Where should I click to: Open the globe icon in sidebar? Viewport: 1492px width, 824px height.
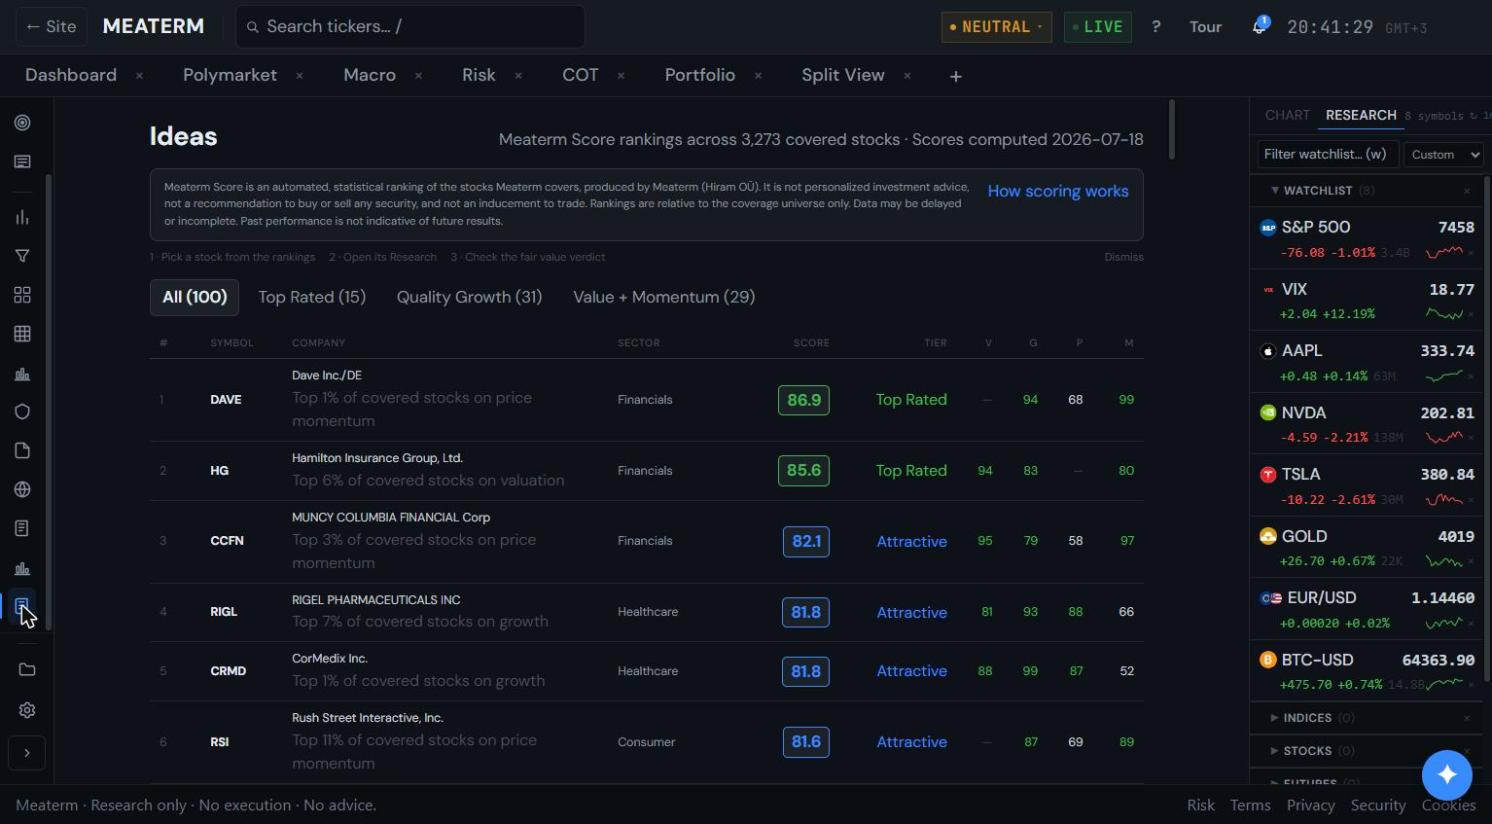[22, 490]
